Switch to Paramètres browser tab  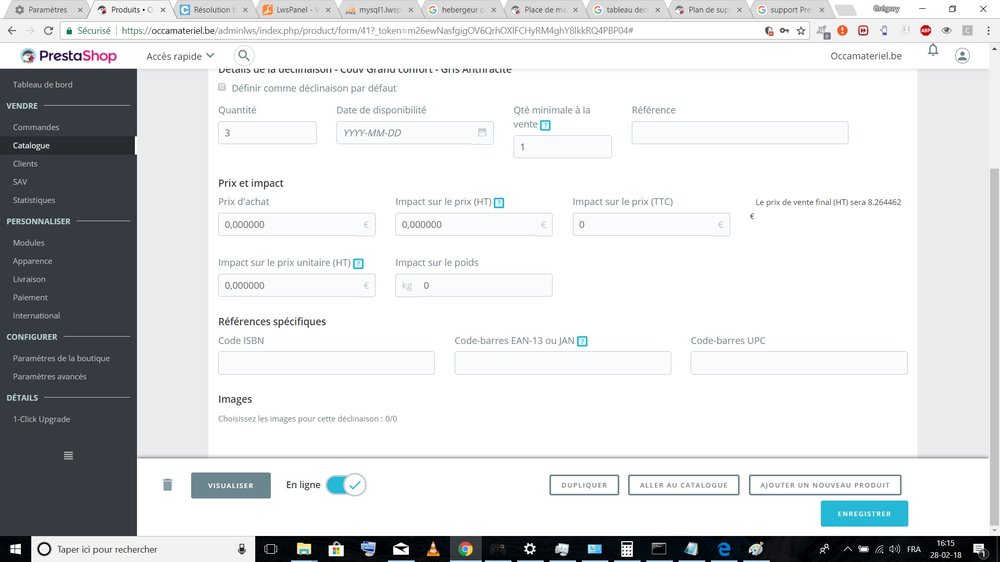(47, 10)
